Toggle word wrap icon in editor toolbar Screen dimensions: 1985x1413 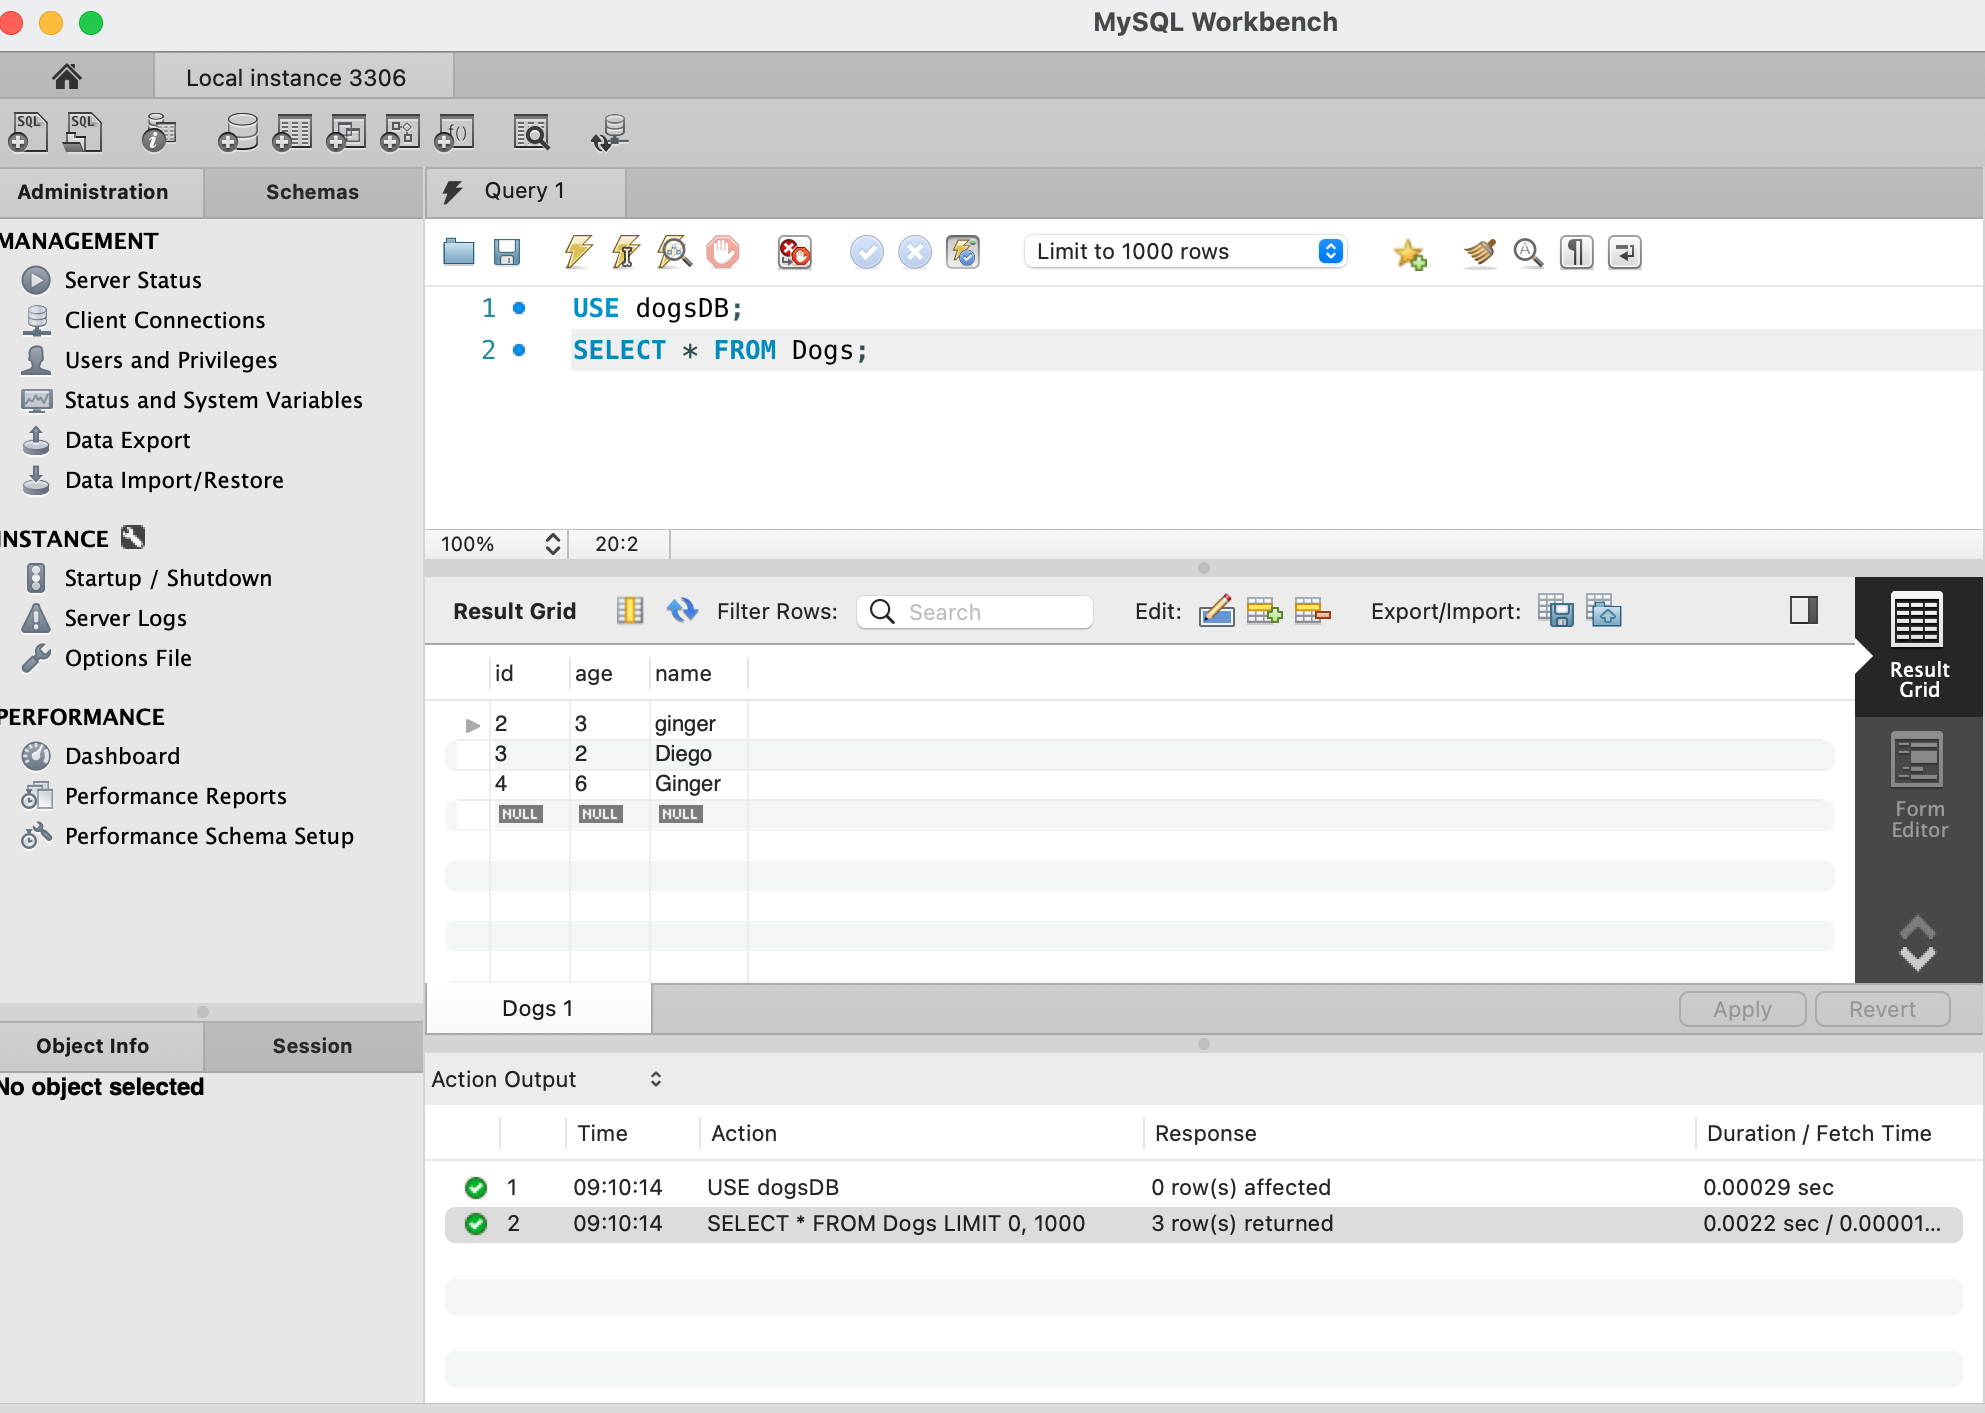click(x=1625, y=252)
